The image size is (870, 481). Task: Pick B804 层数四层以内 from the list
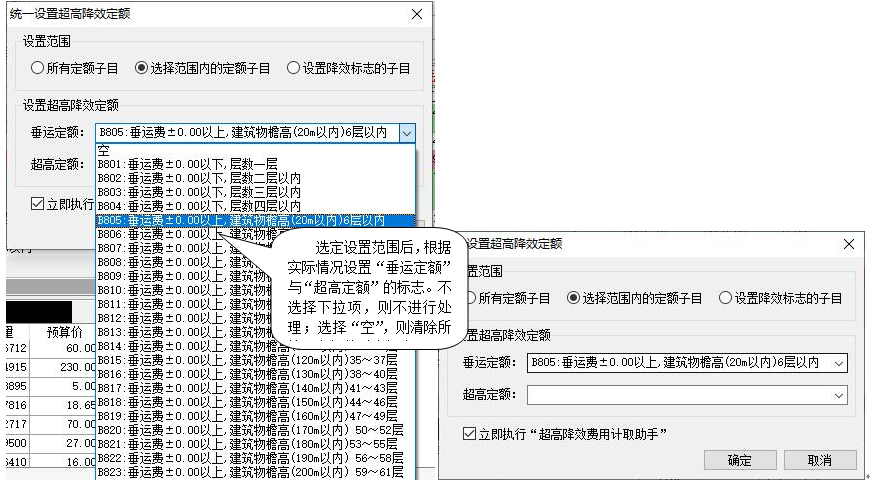click(x=198, y=206)
